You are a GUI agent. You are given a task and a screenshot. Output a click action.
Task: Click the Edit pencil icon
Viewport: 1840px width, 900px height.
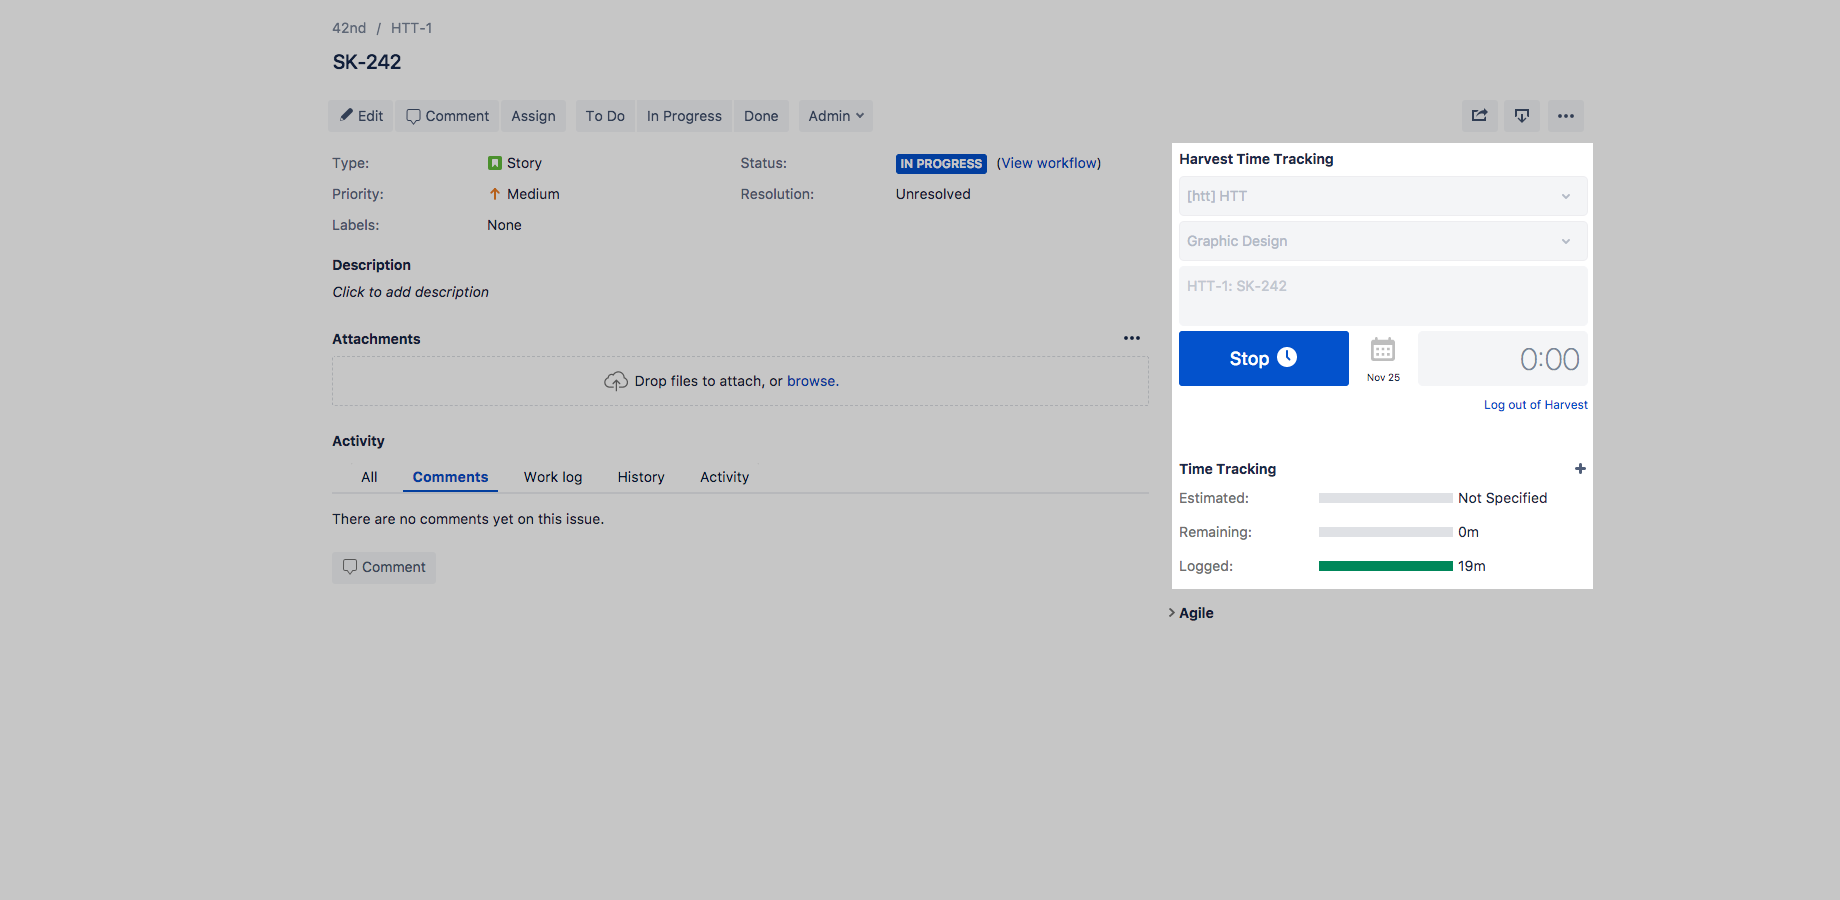[345, 115]
